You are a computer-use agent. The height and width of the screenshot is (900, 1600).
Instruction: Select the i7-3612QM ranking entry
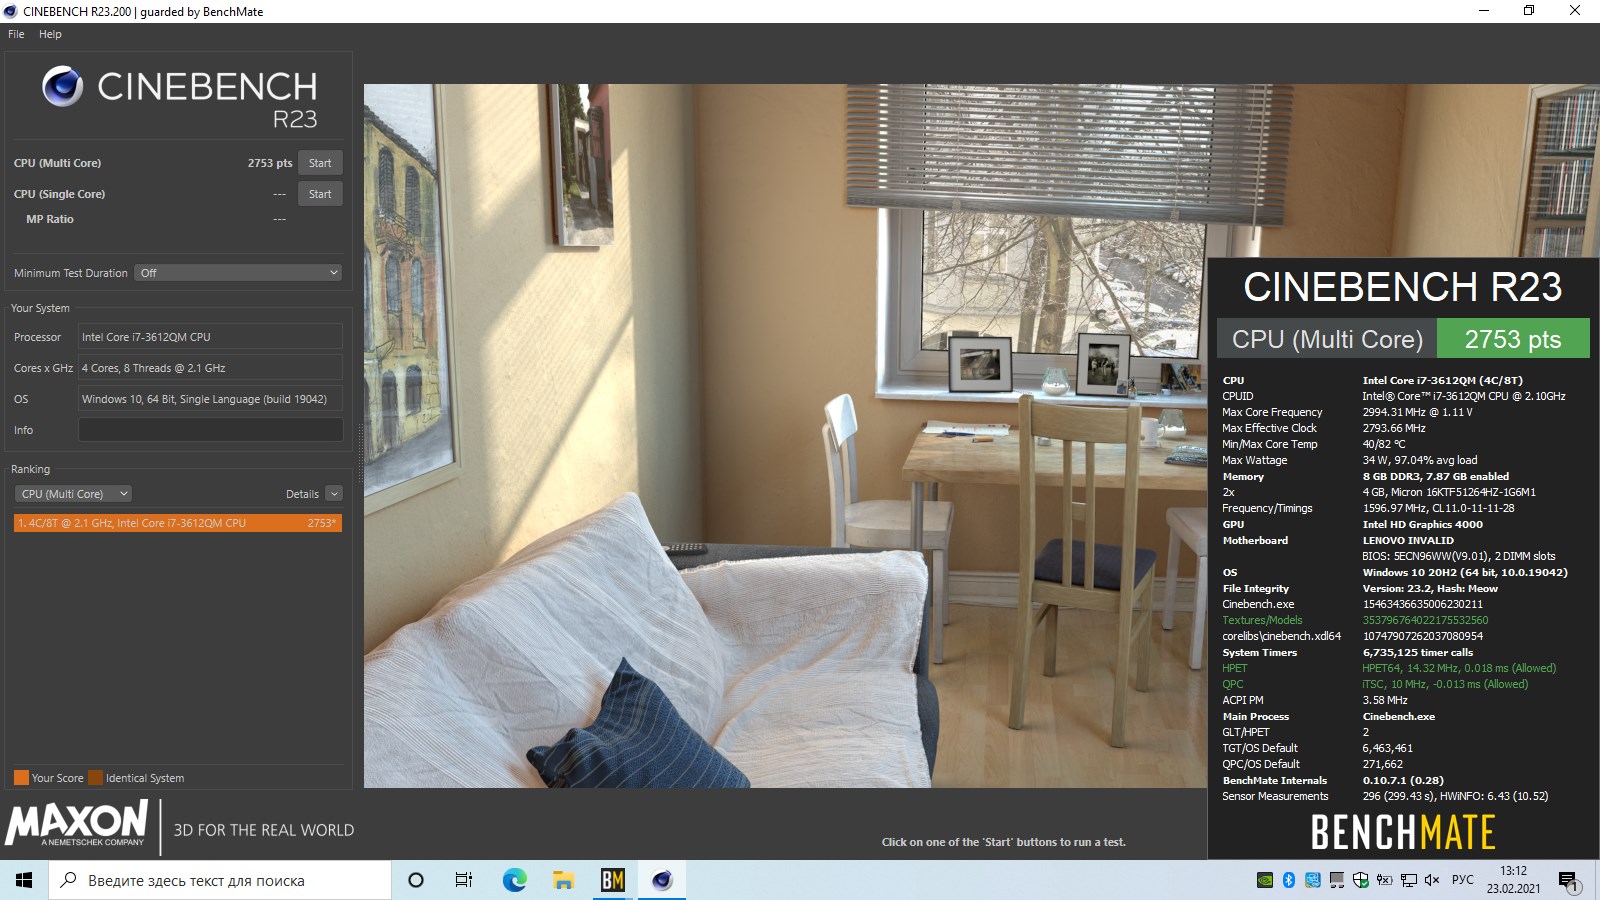[178, 523]
